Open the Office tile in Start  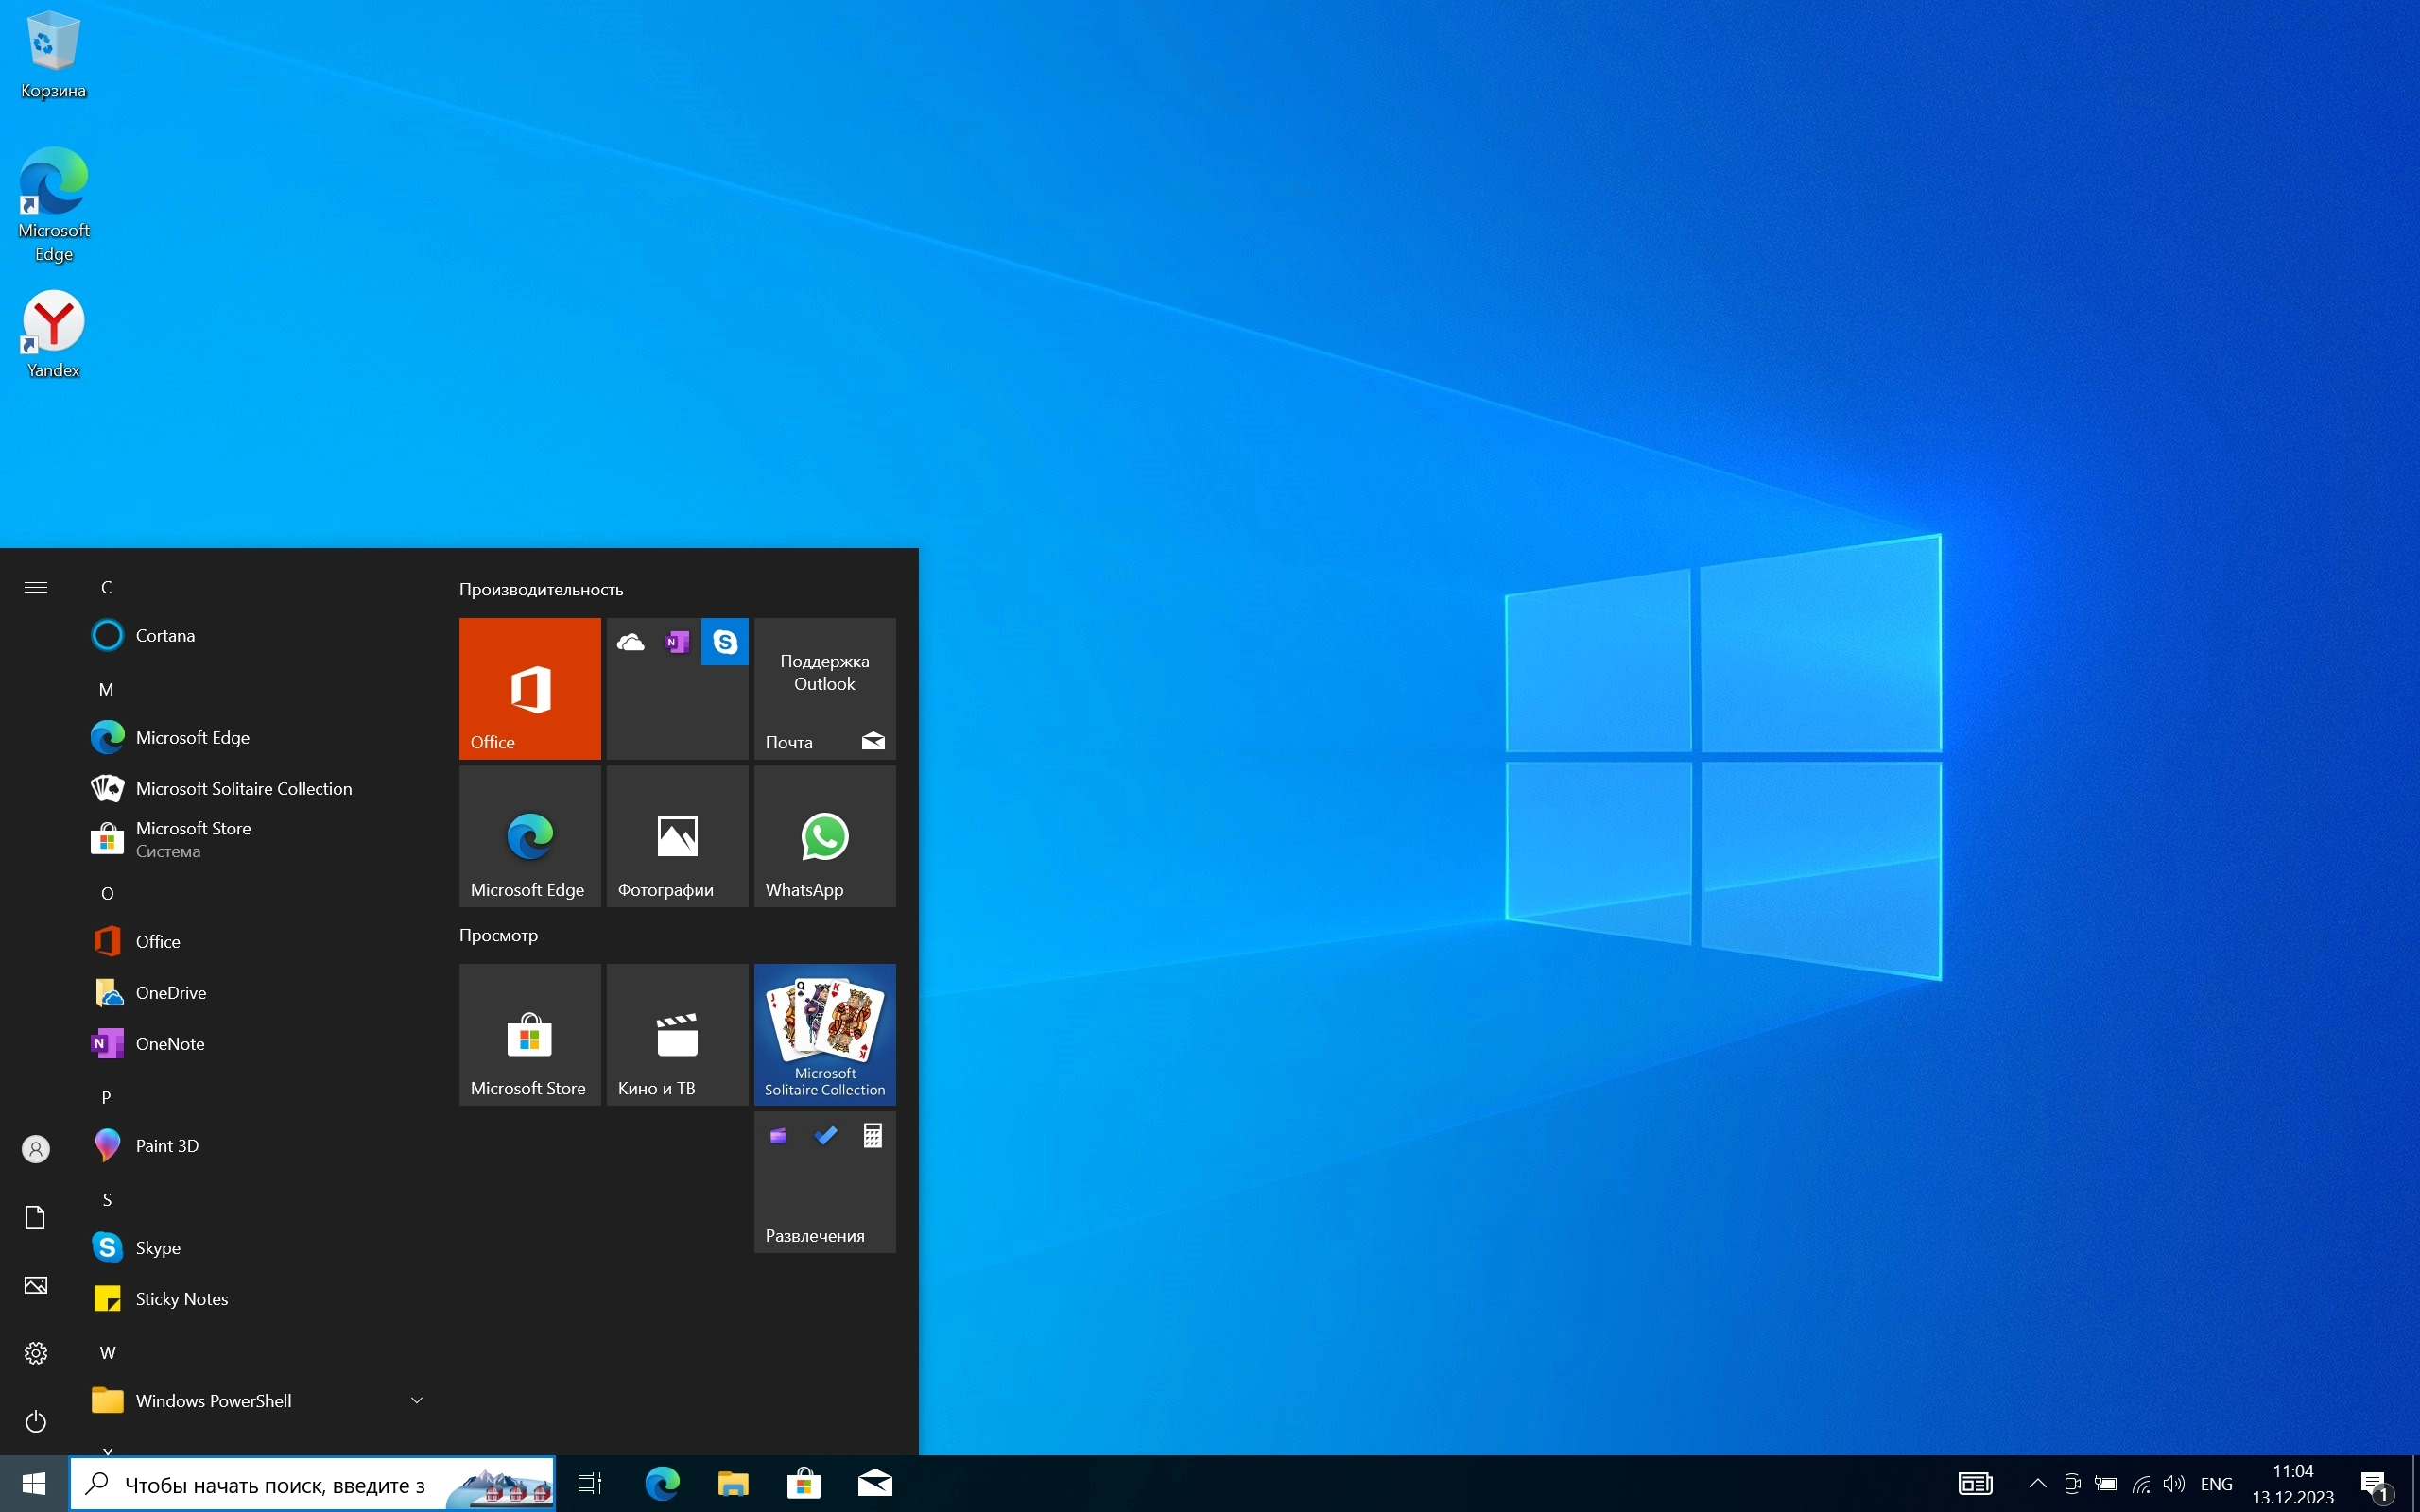[529, 688]
